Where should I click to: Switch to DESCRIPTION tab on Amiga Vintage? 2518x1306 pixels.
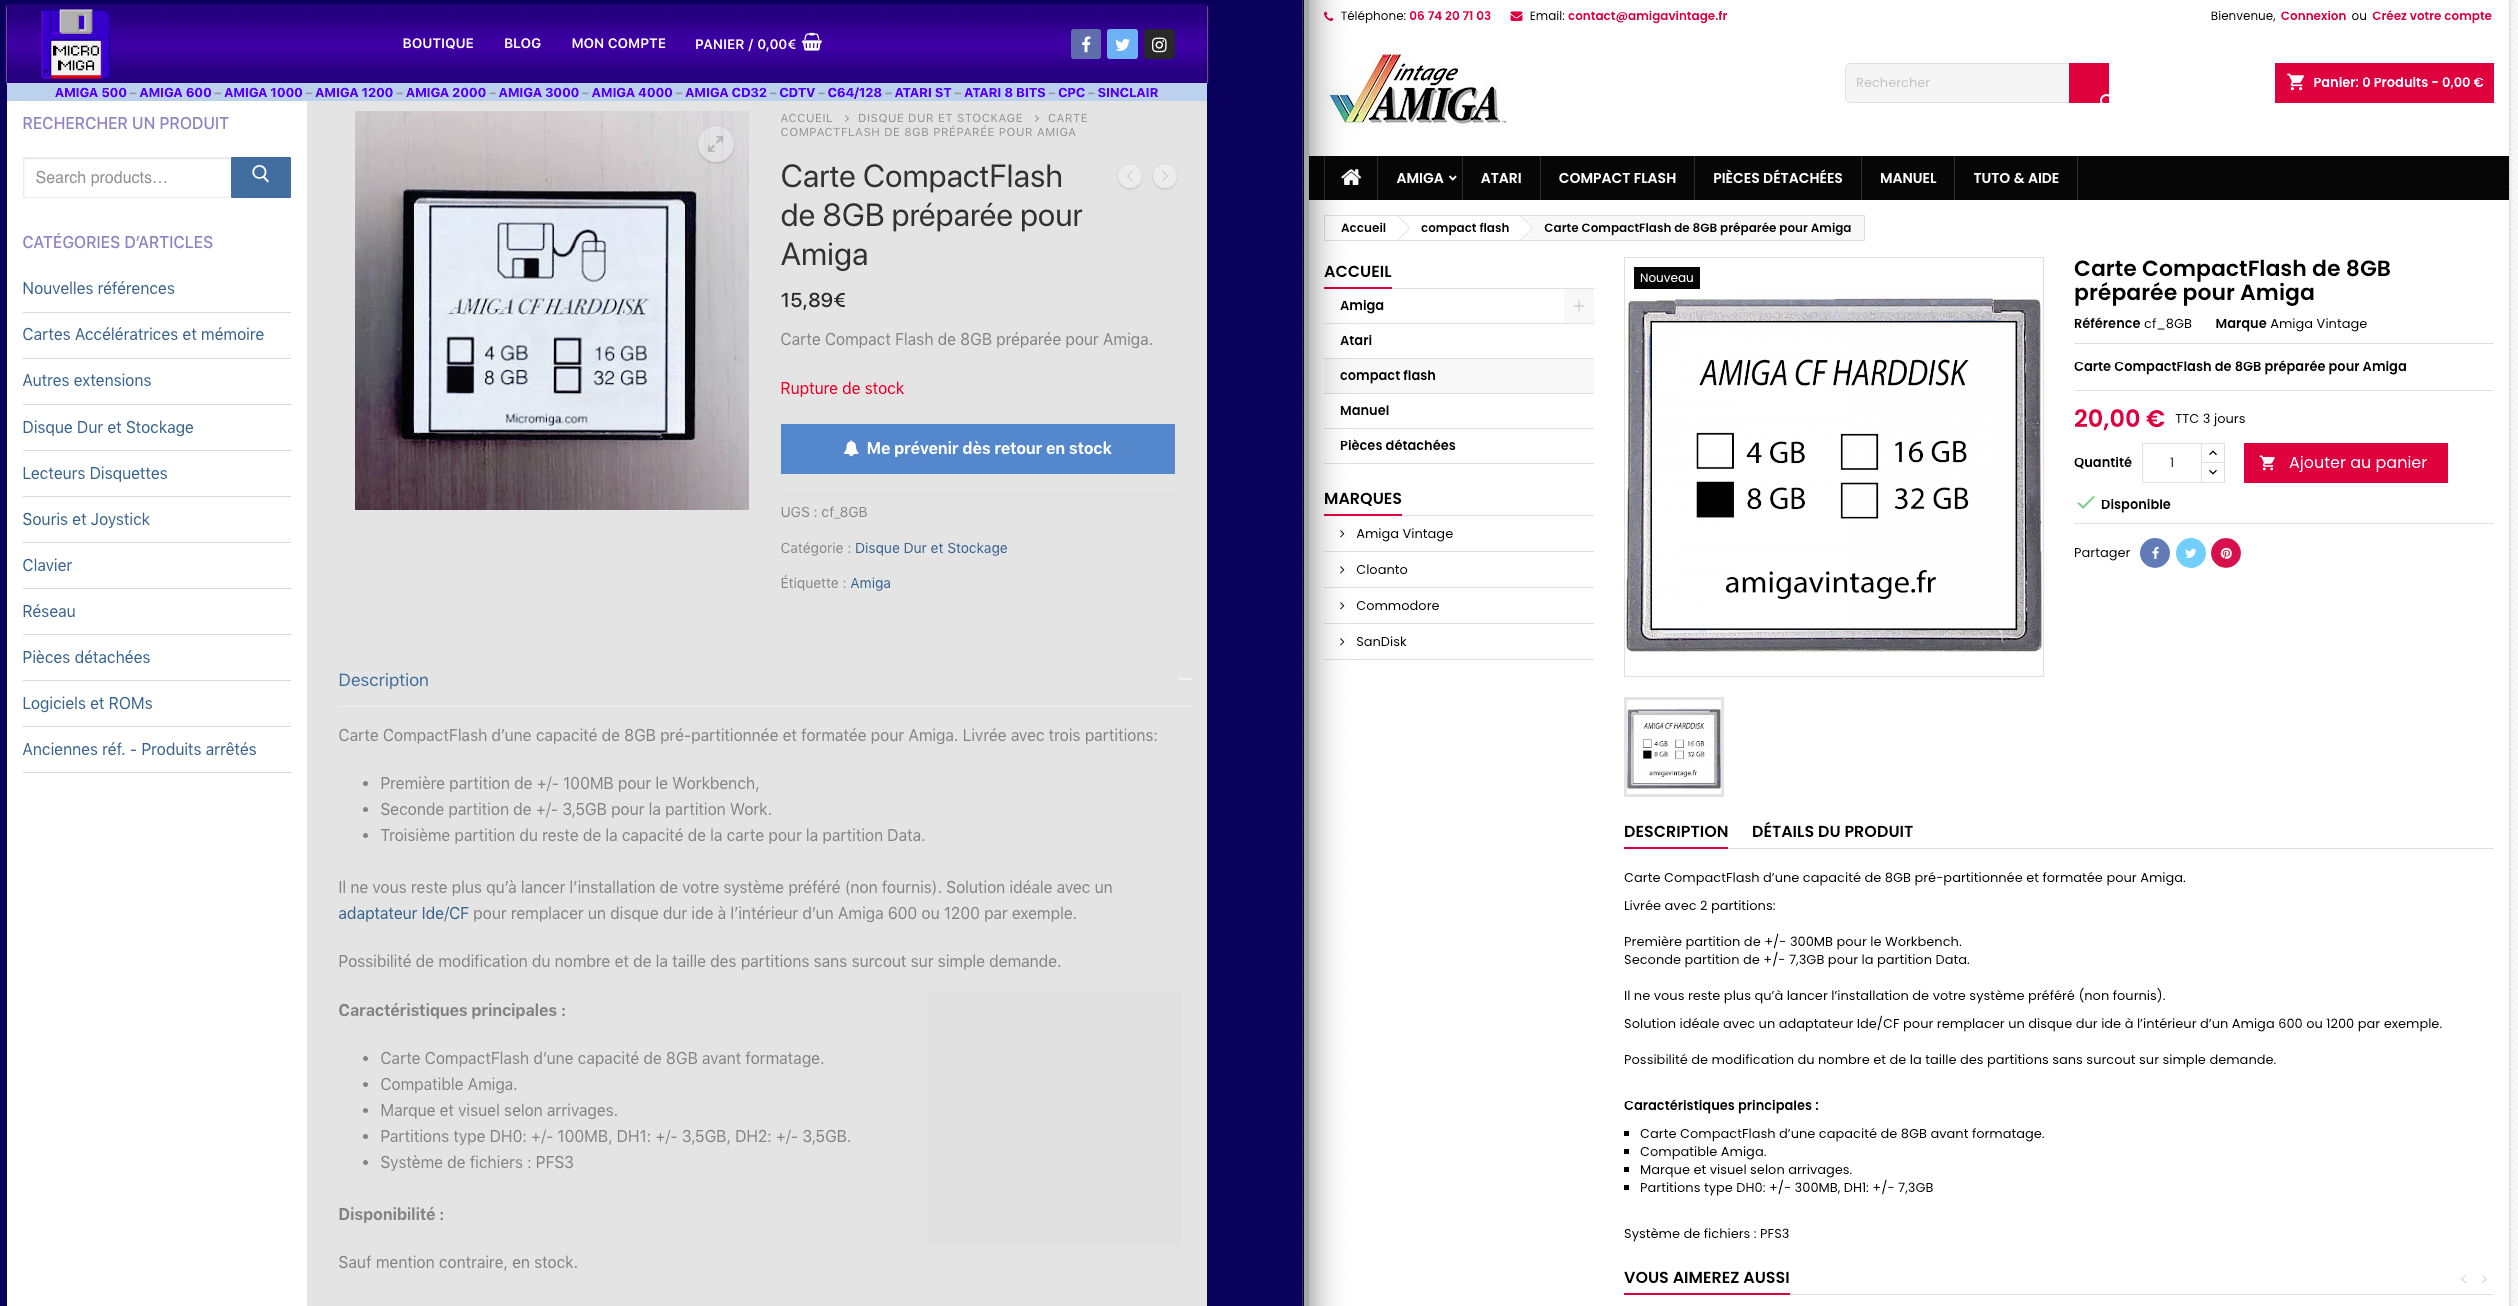point(1676,831)
